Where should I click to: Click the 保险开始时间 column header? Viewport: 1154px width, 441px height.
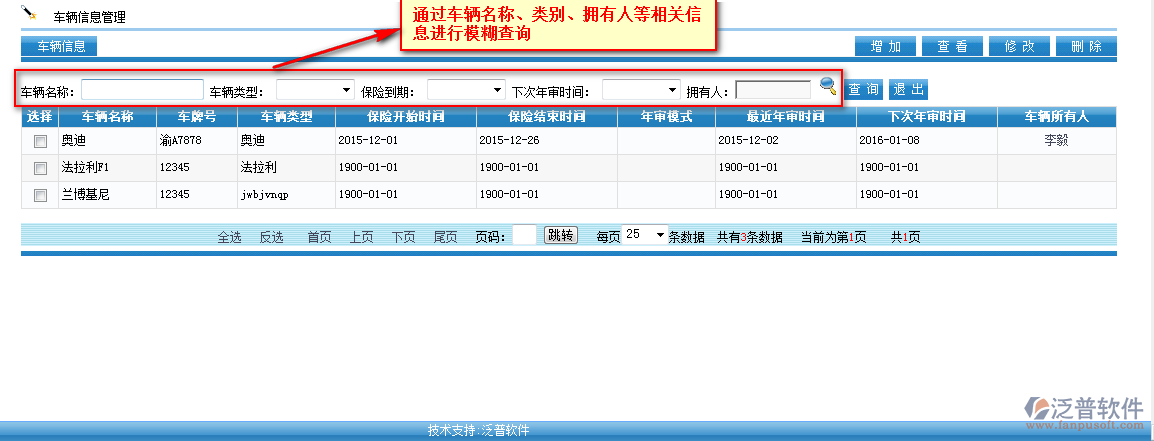[x=406, y=117]
